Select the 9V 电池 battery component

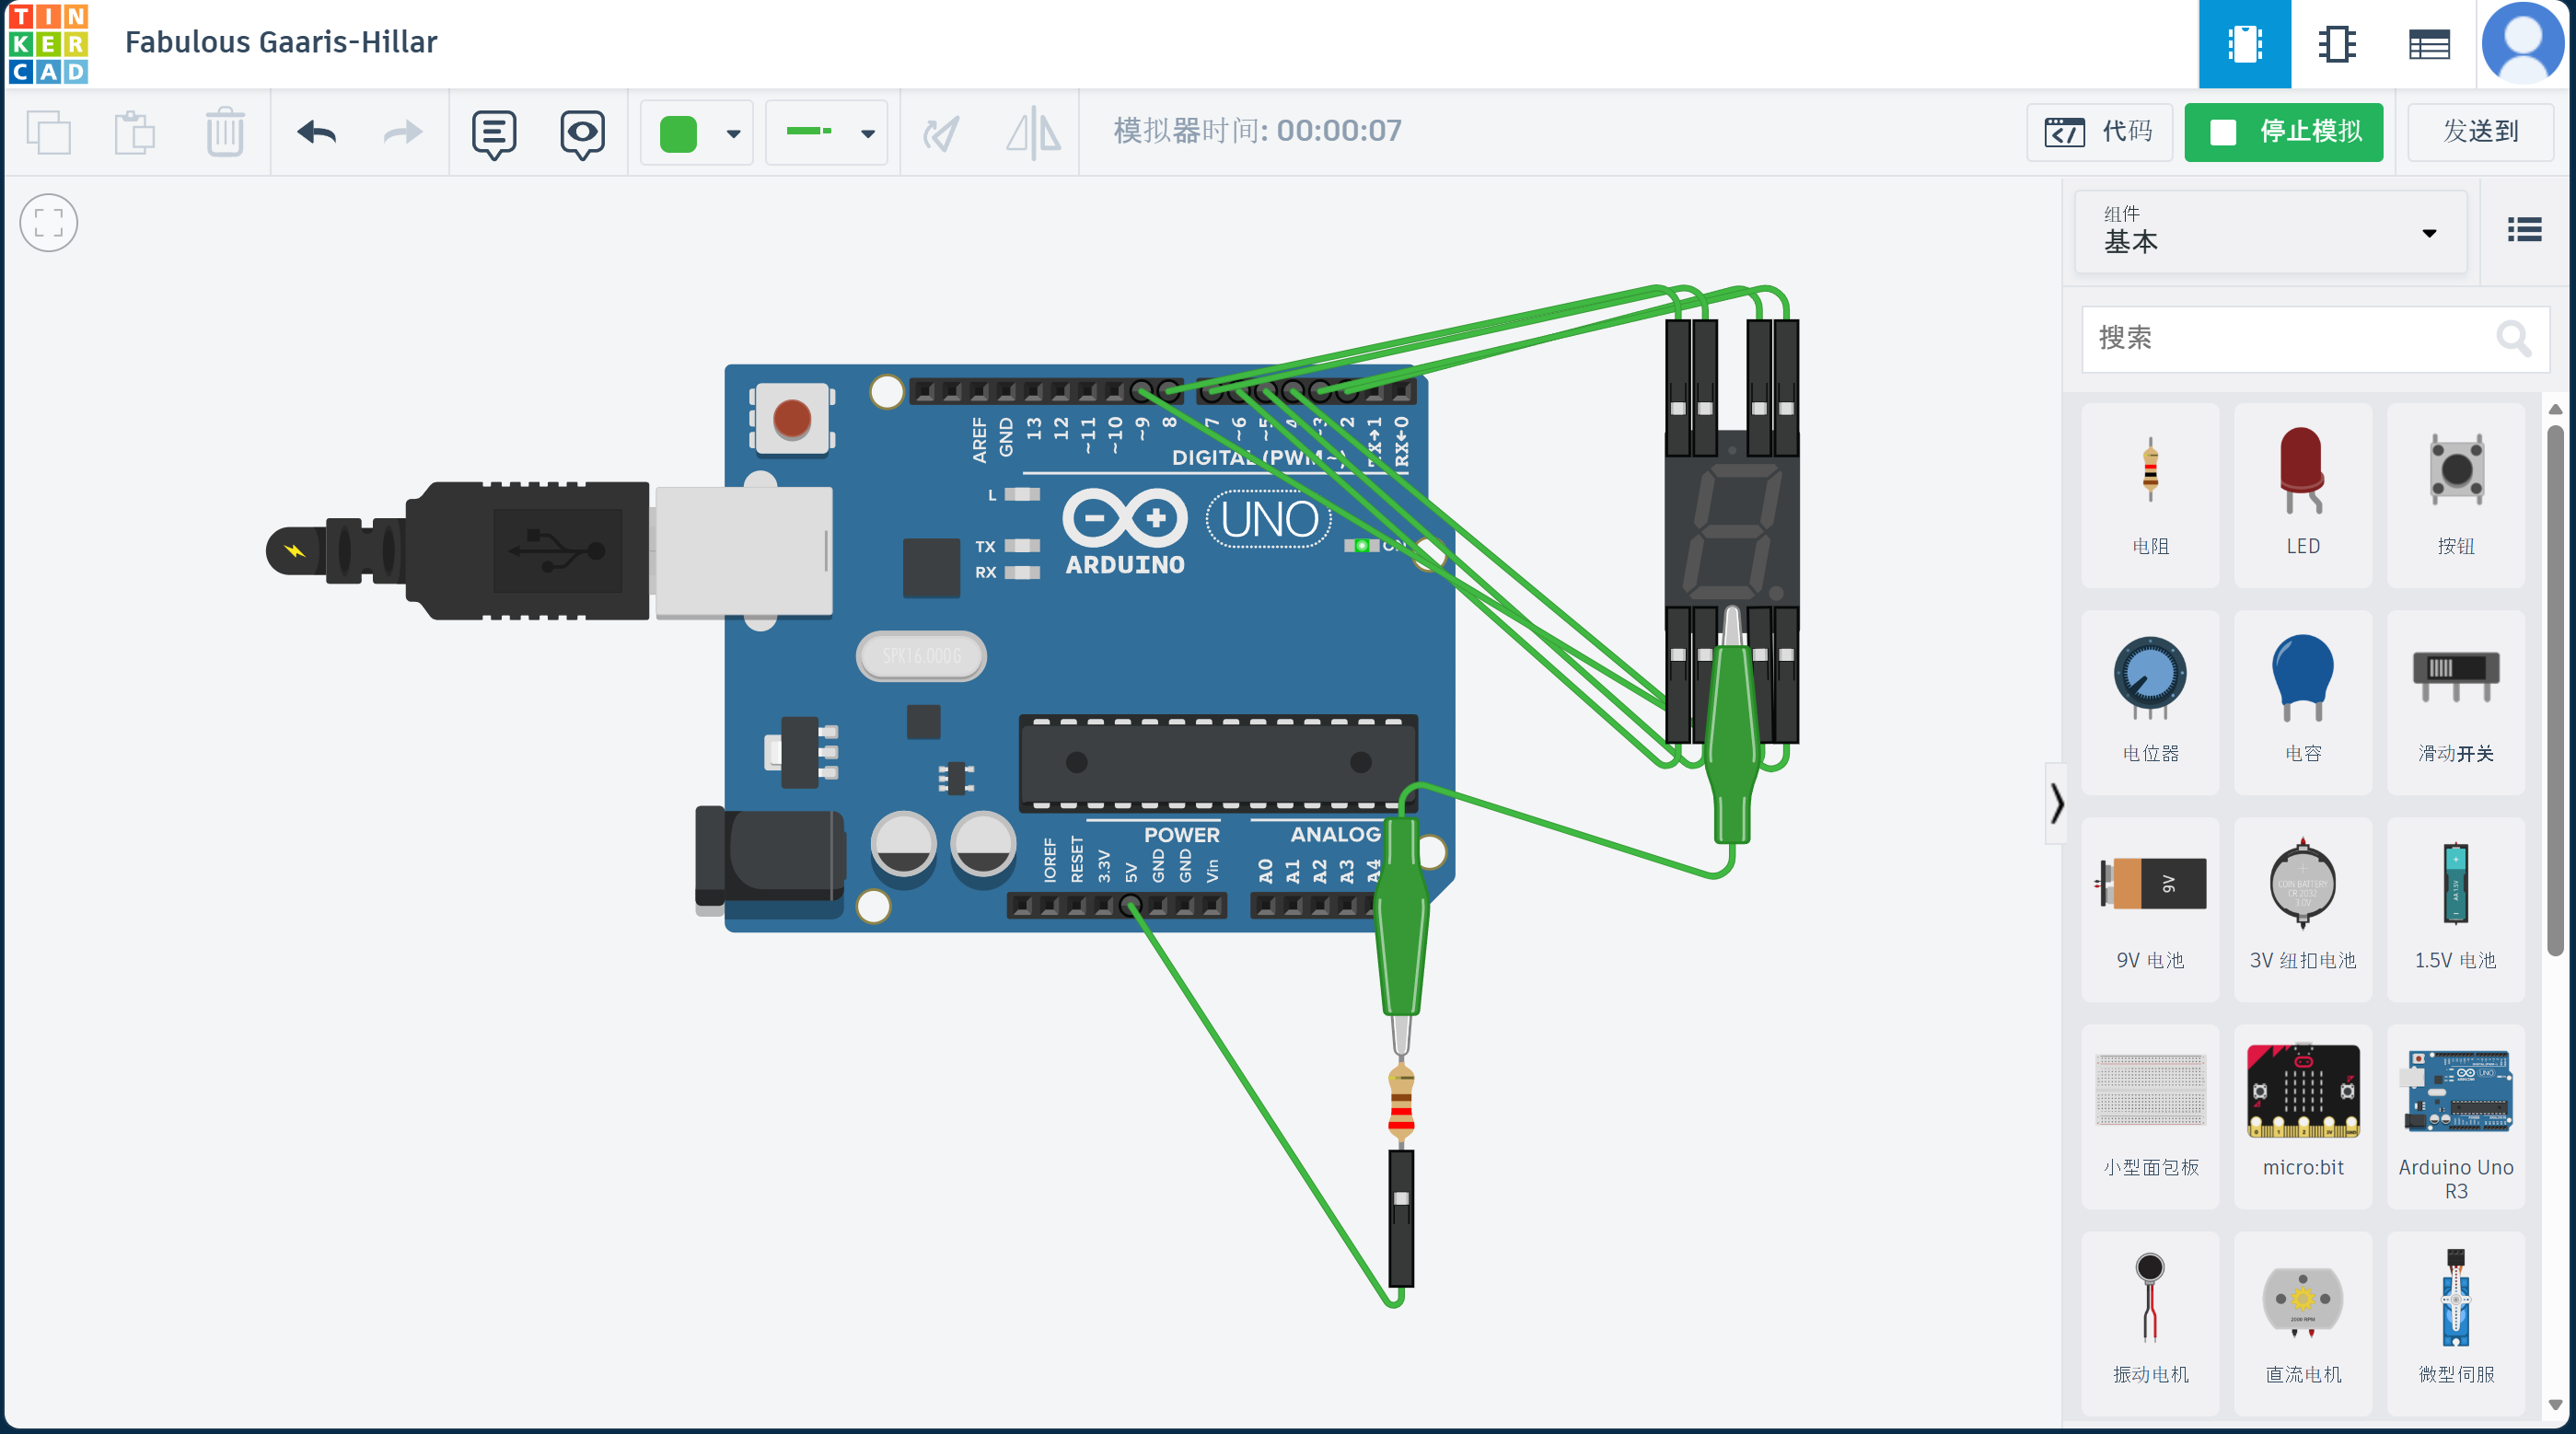(2150, 909)
